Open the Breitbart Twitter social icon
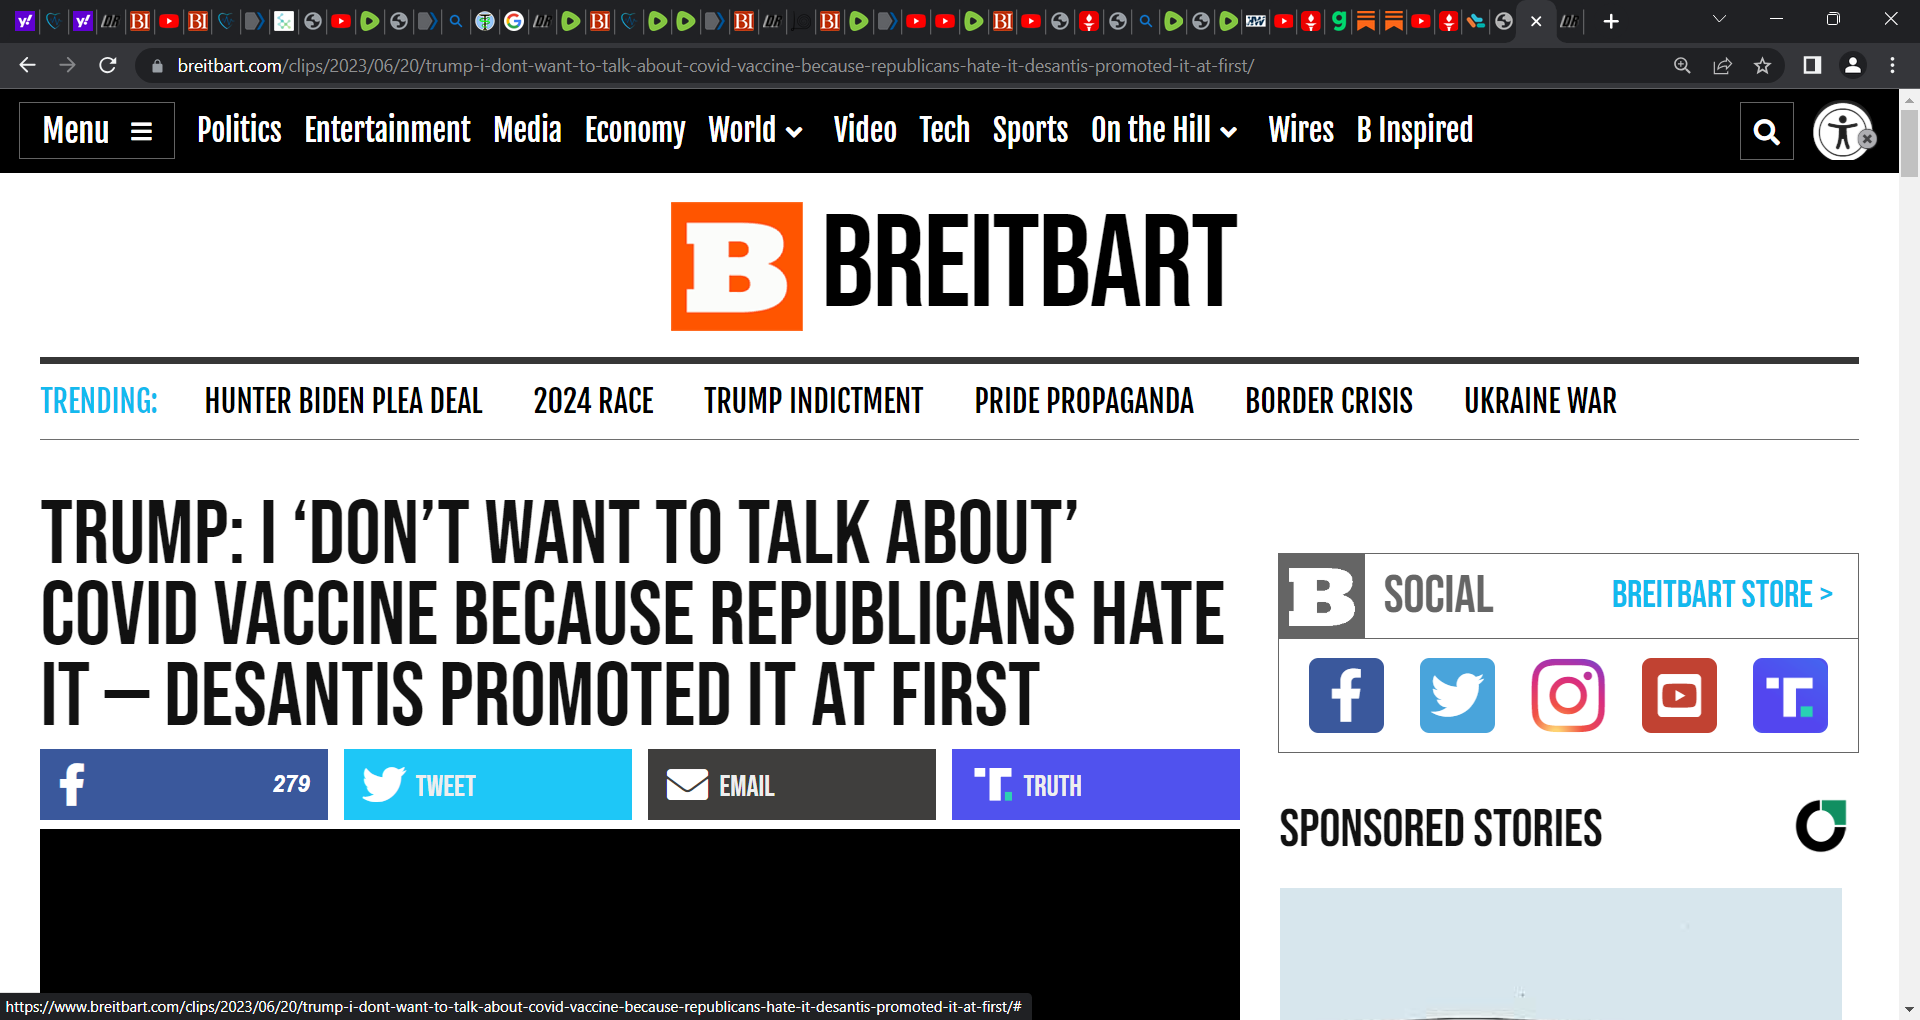The width and height of the screenshot is (1920, 1020). (x=1457, y=695)
